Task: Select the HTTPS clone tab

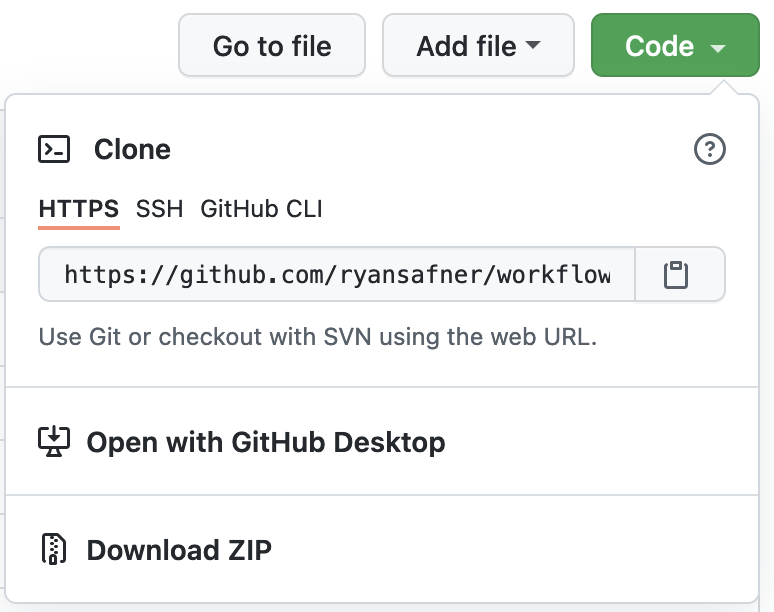Action: point(79,209)
